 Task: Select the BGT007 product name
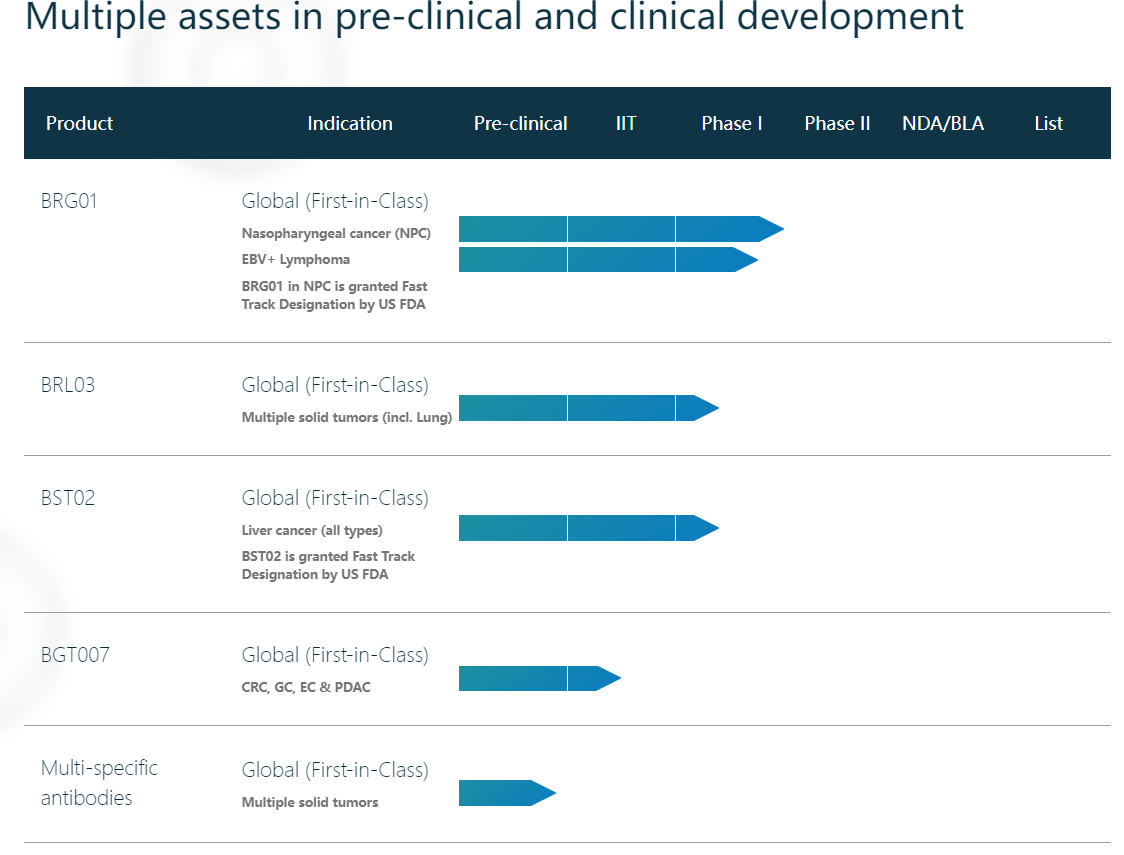pyautogui.click(x=75, y=655)
